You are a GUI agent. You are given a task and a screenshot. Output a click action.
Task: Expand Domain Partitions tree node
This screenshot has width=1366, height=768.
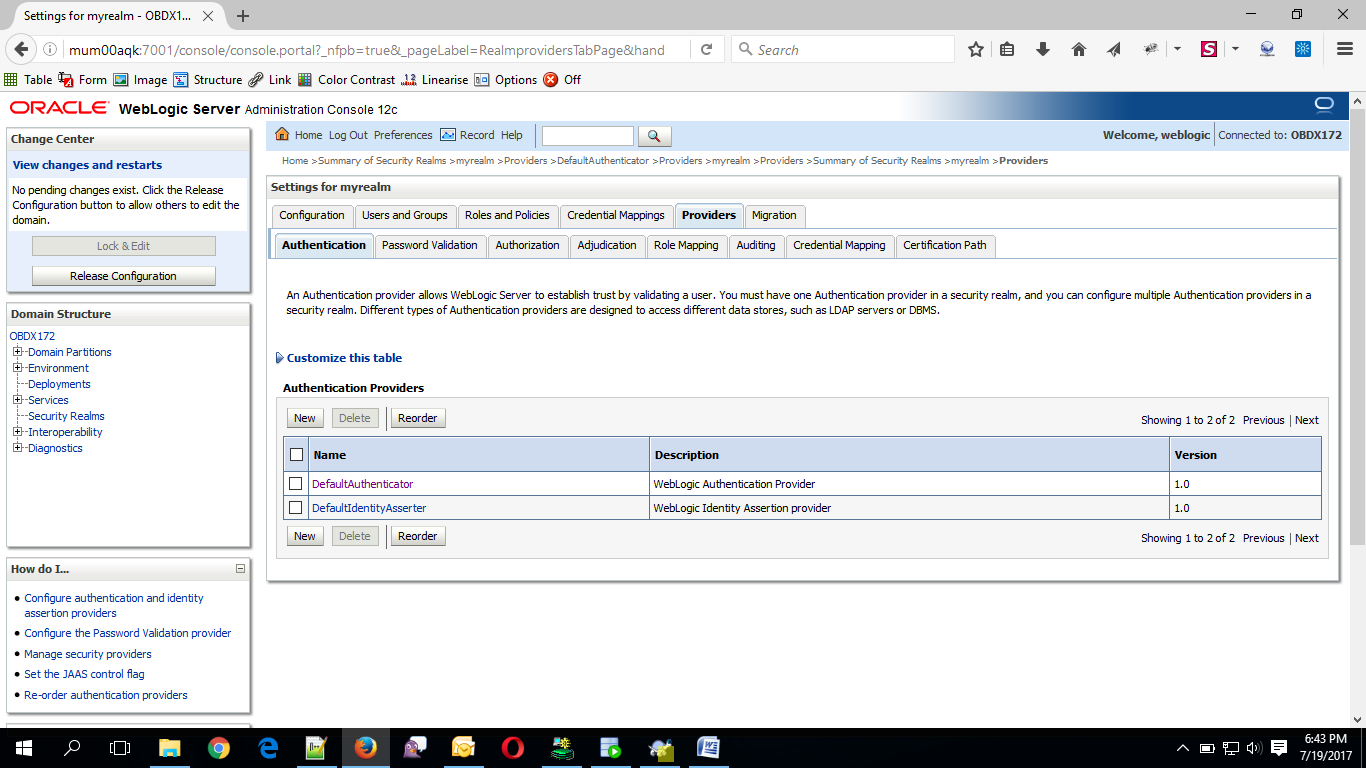[17, 352]
